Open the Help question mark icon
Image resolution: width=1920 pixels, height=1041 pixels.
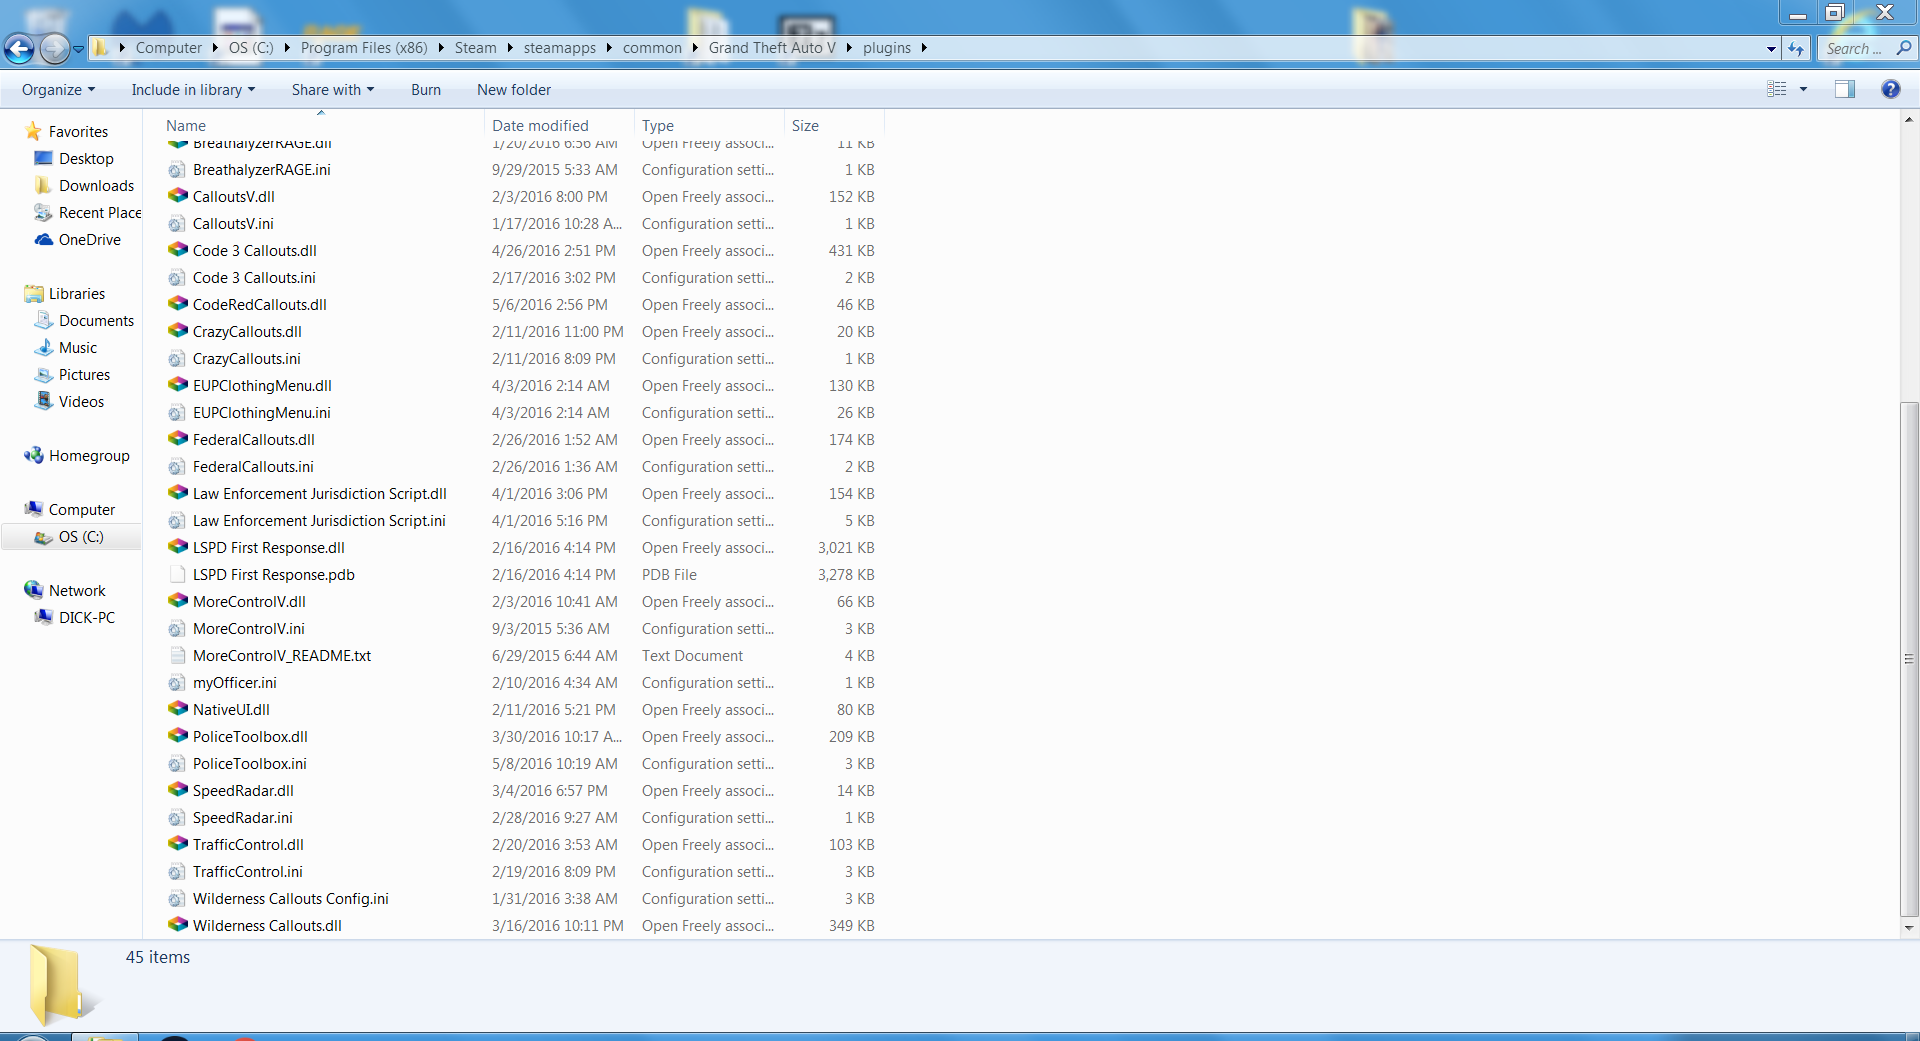click(1890, 89)
